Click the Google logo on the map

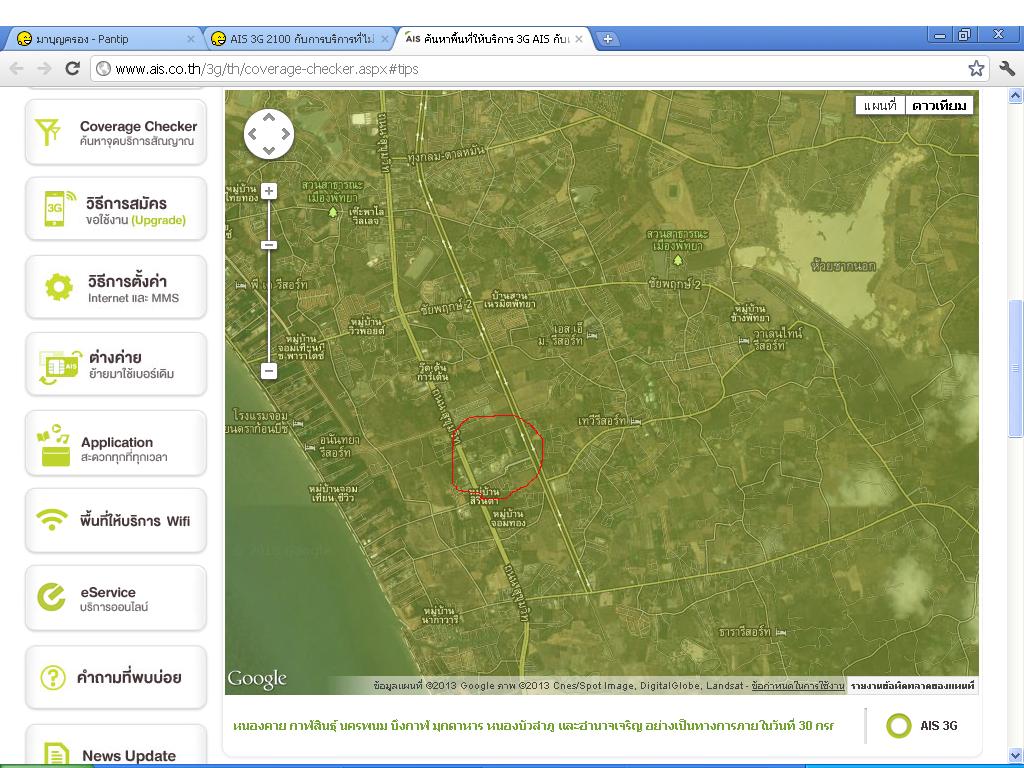pos(257,679)
